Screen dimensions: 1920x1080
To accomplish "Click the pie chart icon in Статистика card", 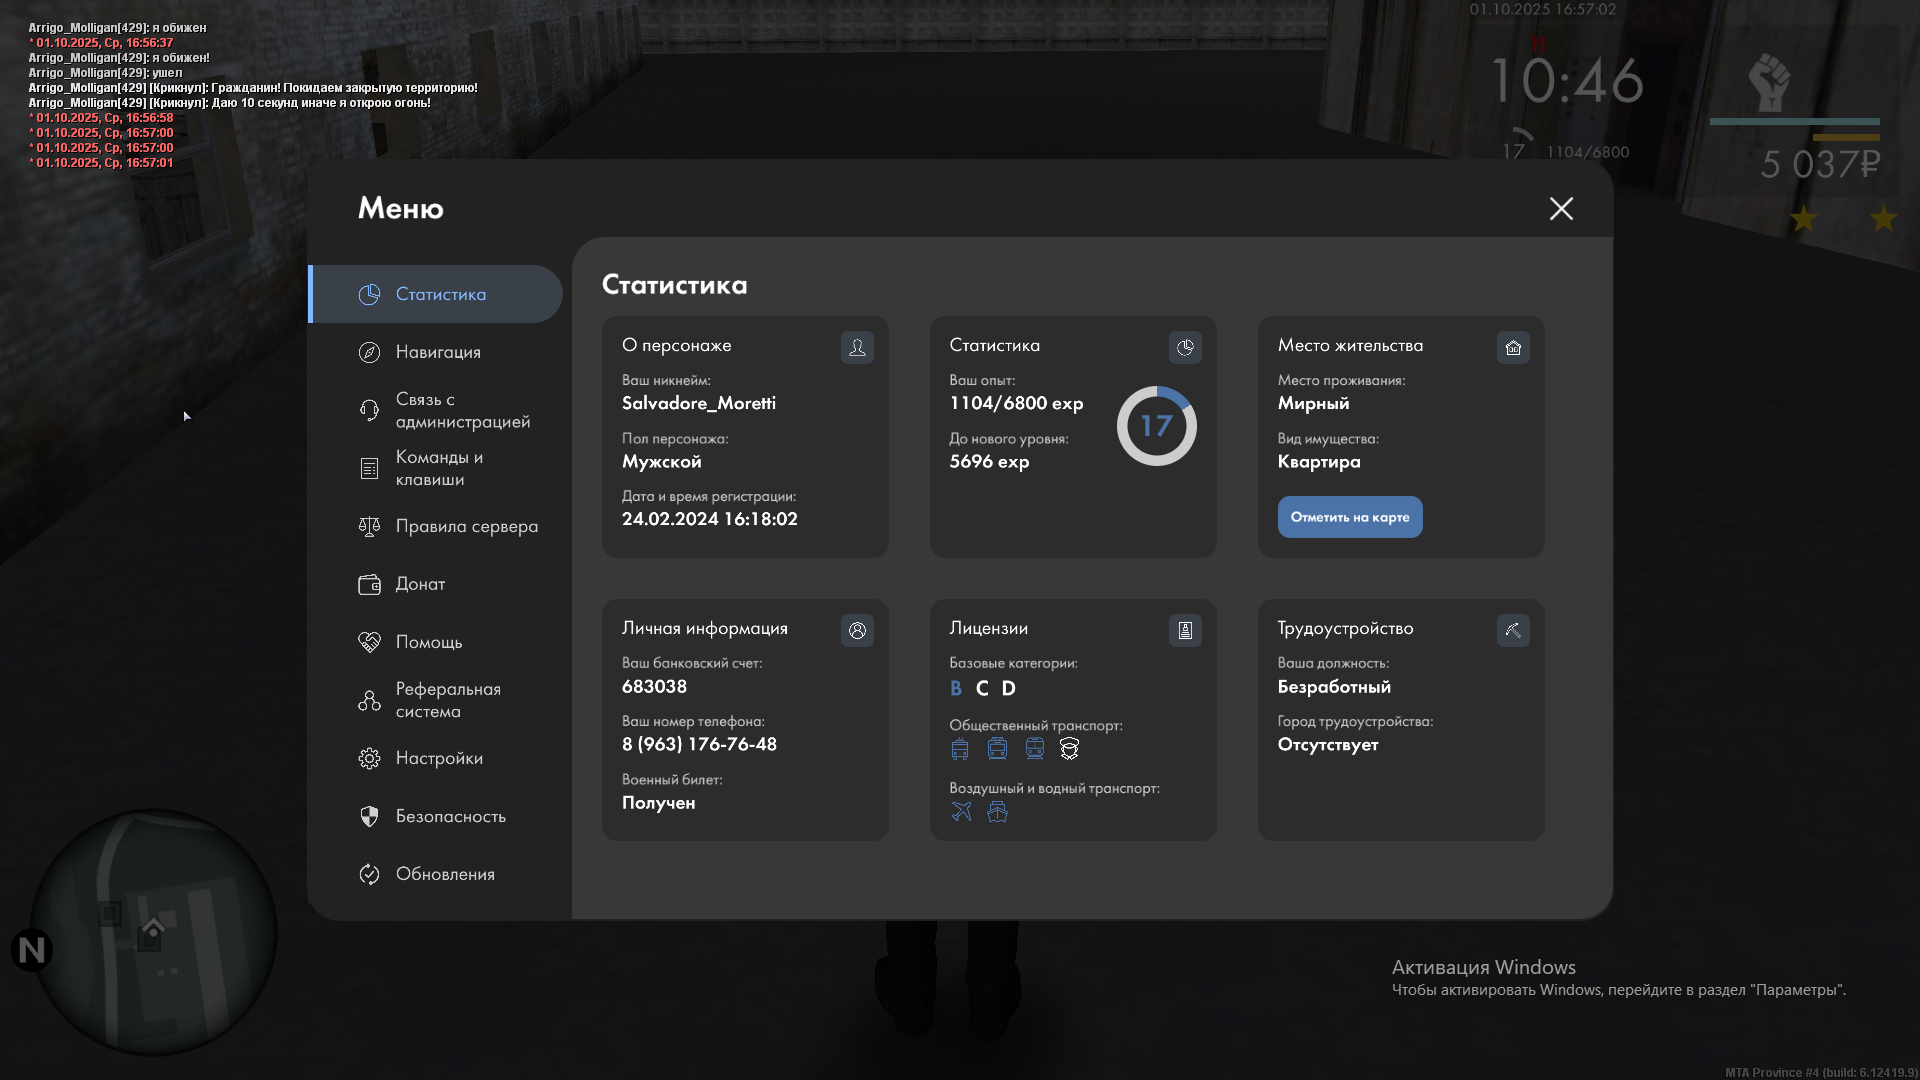I will pos(1185,347).
